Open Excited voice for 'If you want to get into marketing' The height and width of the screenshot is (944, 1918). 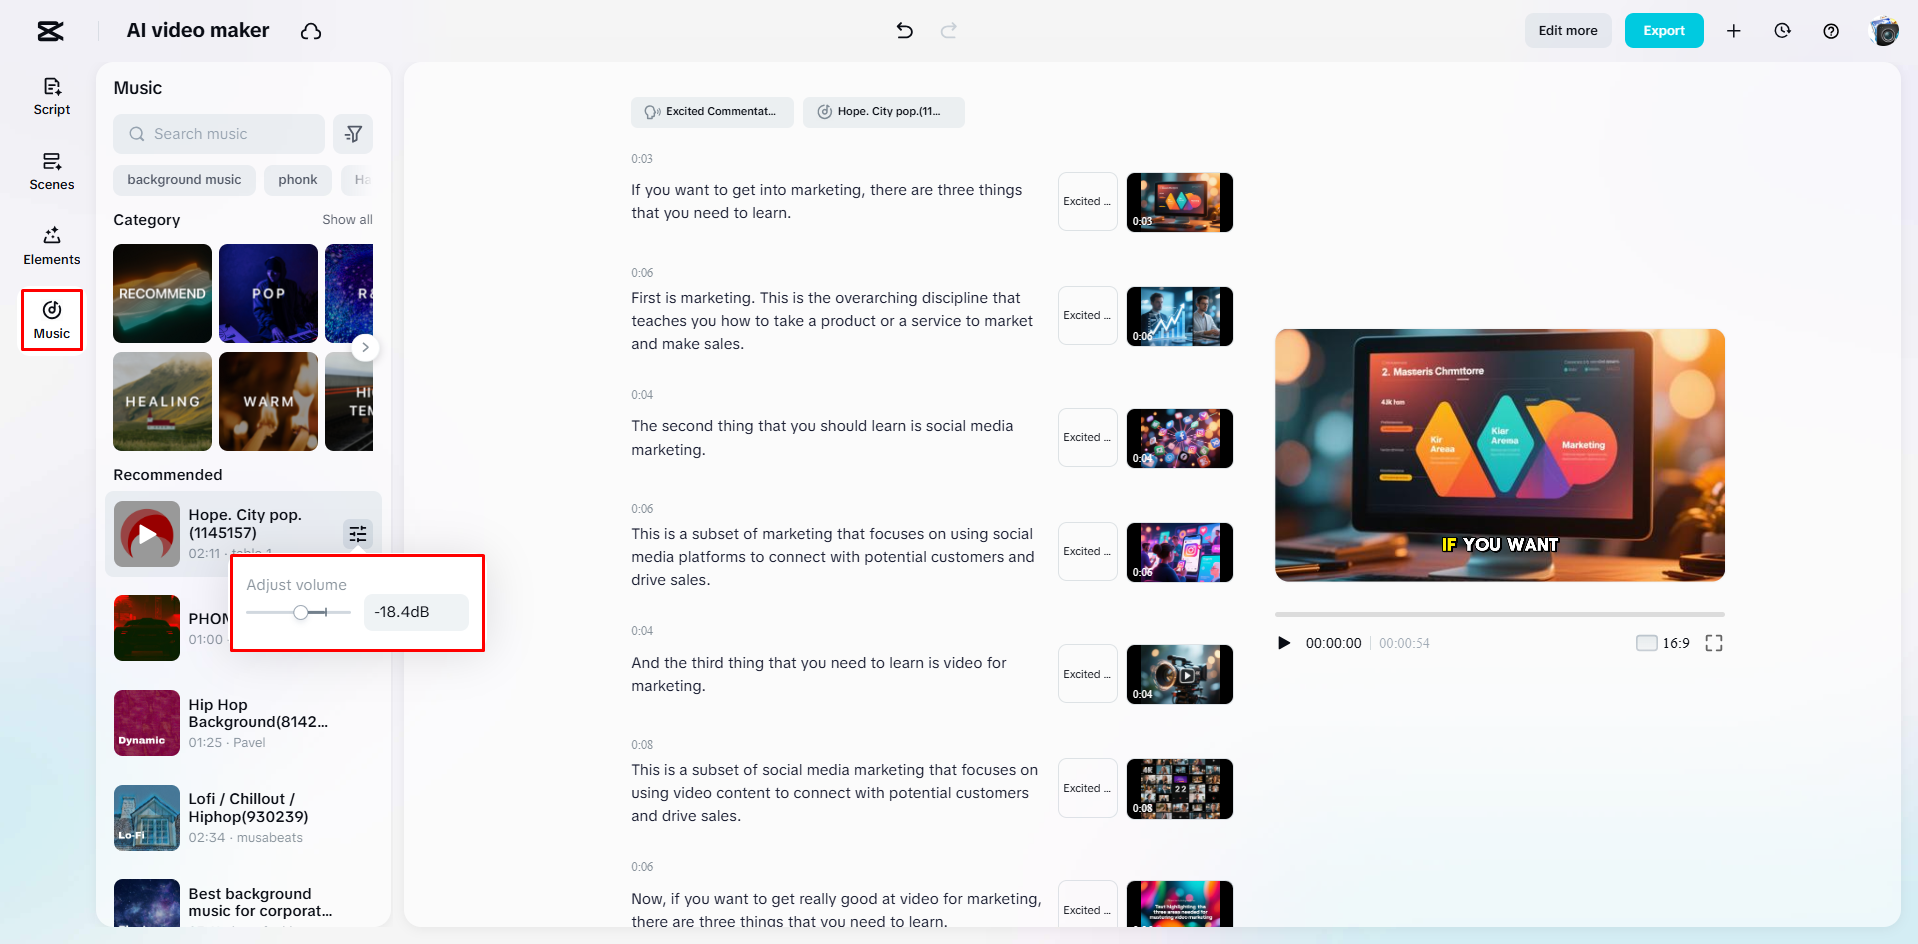(x=1087, y=202)
